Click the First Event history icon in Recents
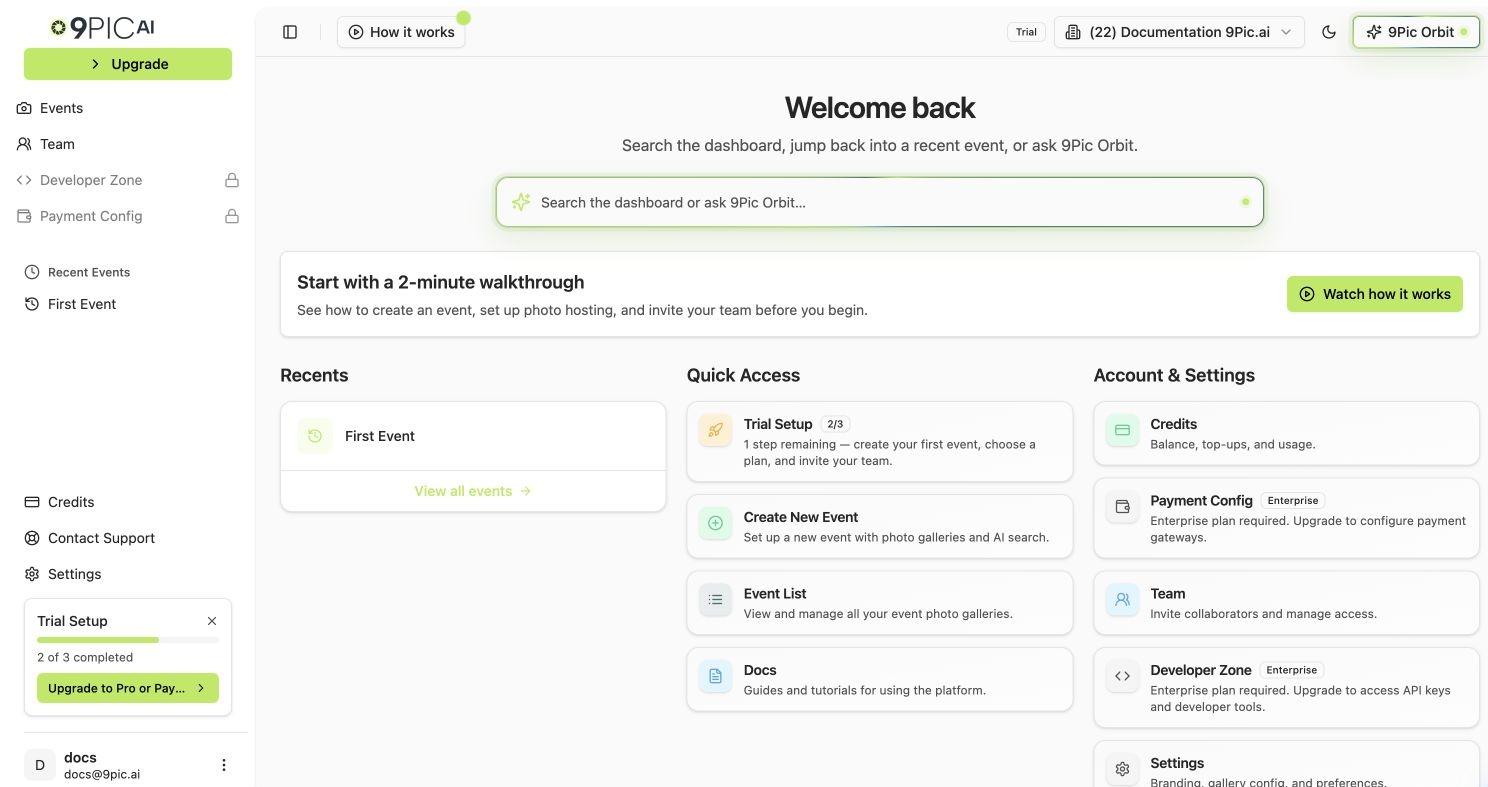Viewport: 1488px width, 787px height. tap(315, 436)
